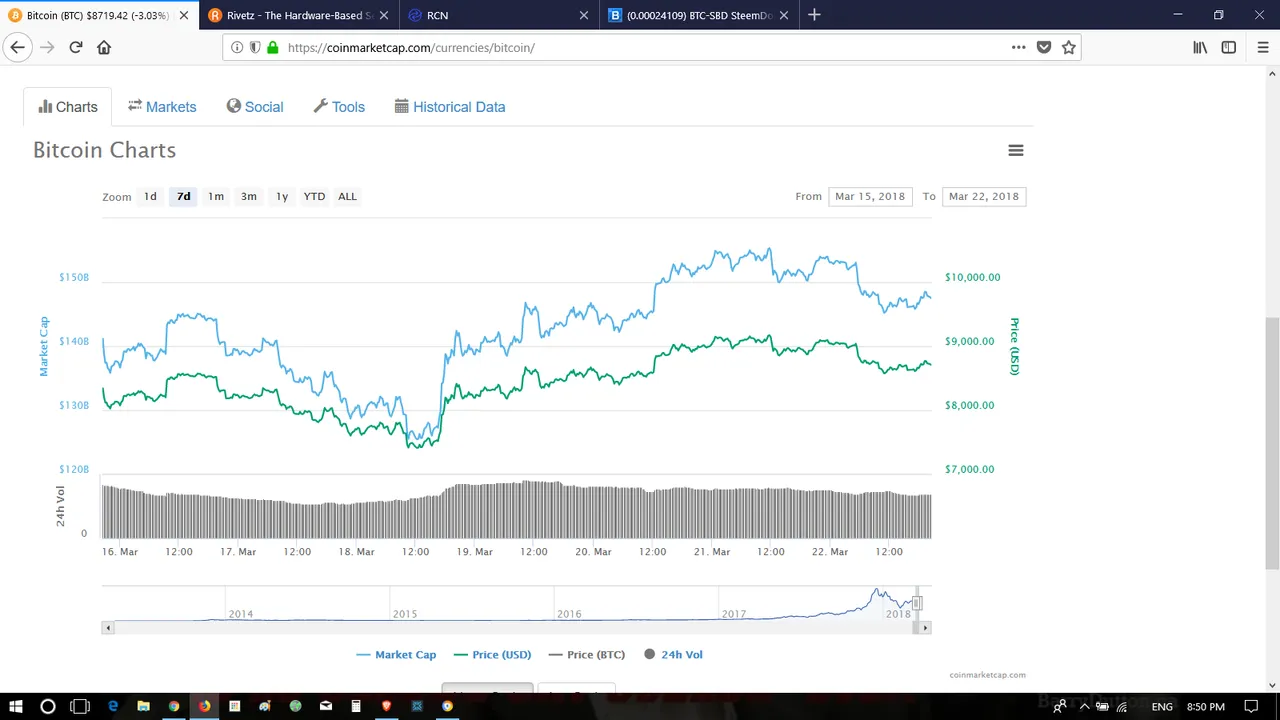Show hidden system tray icons chevron
Image resolution: width=1280 pixels, height=720 pixels.
point(1084,706)
